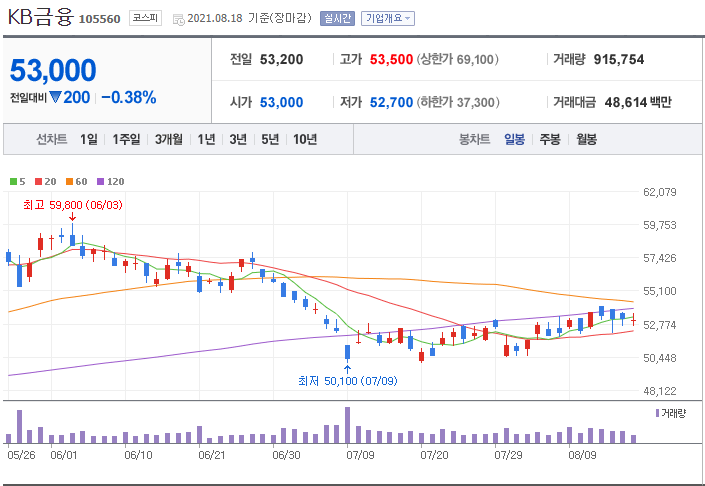
Task: Select the 3개월 line chart tab
Action: (x=169, y=139)
